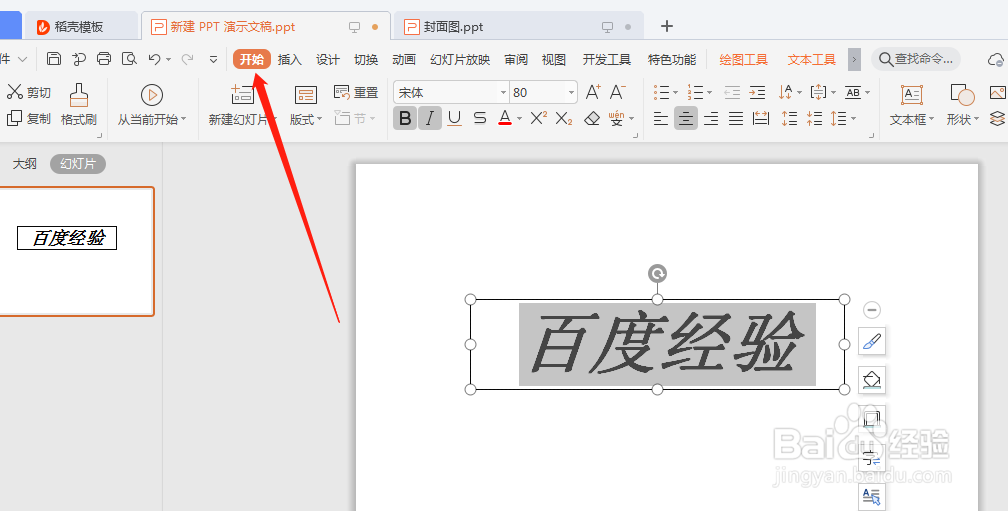Toggle Bold formatting
1008x511 pixels.
pos(405,118)
